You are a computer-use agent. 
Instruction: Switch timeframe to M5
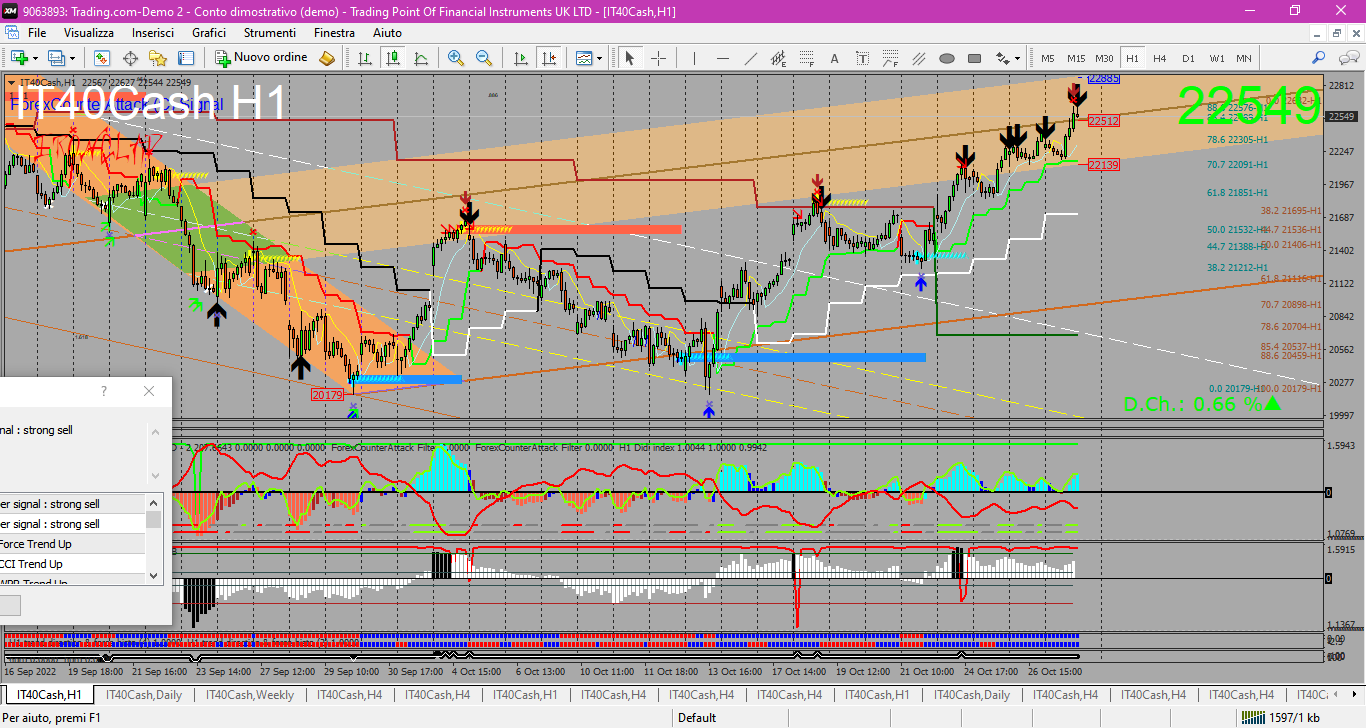pos(1048,58)
